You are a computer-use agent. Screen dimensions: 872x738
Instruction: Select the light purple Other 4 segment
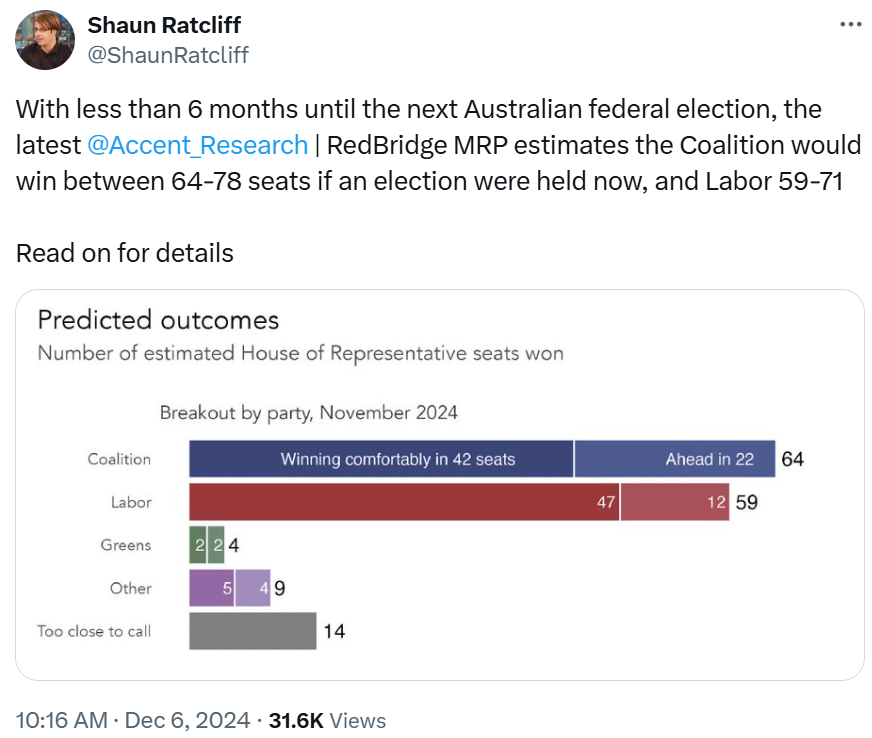pos(252,588)
